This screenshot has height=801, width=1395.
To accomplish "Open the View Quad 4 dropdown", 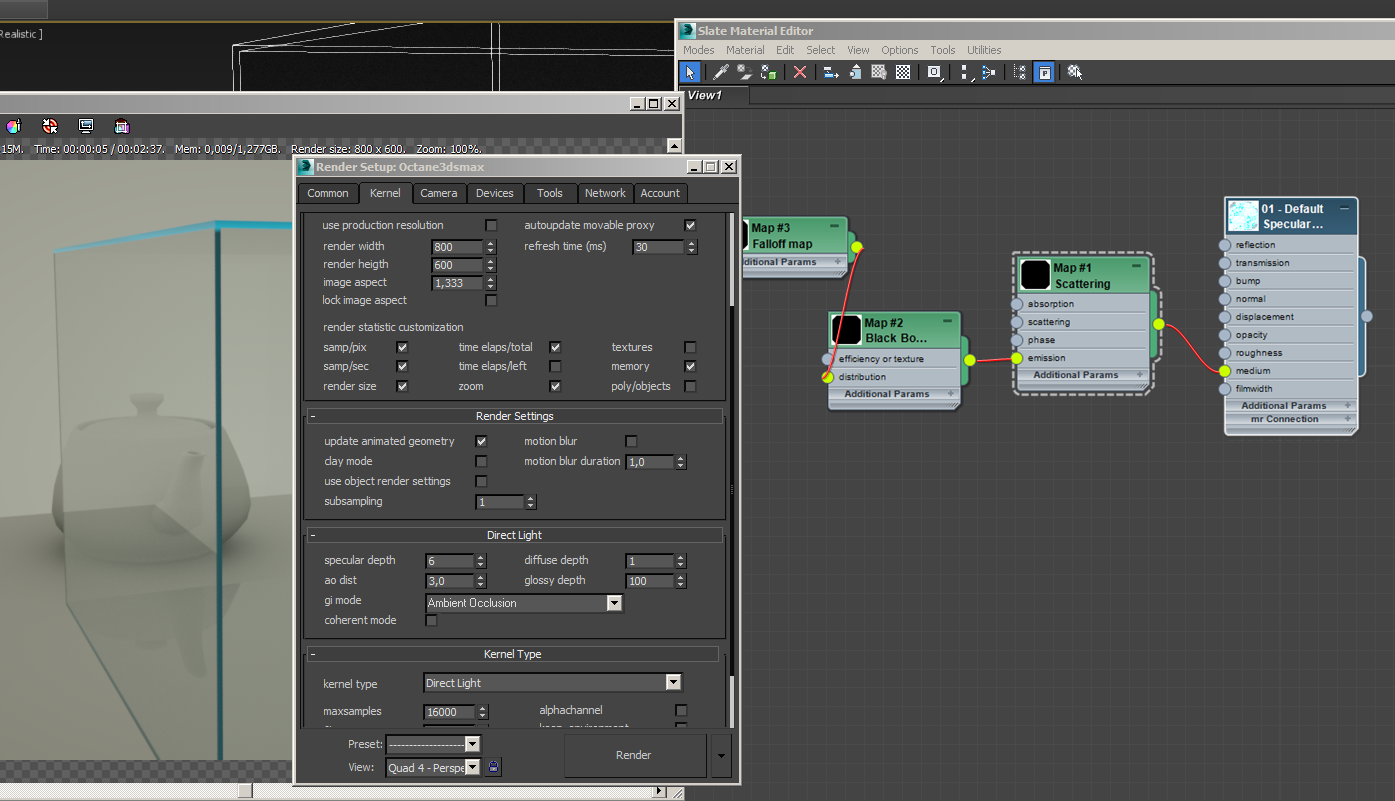I will coord(433,767).
